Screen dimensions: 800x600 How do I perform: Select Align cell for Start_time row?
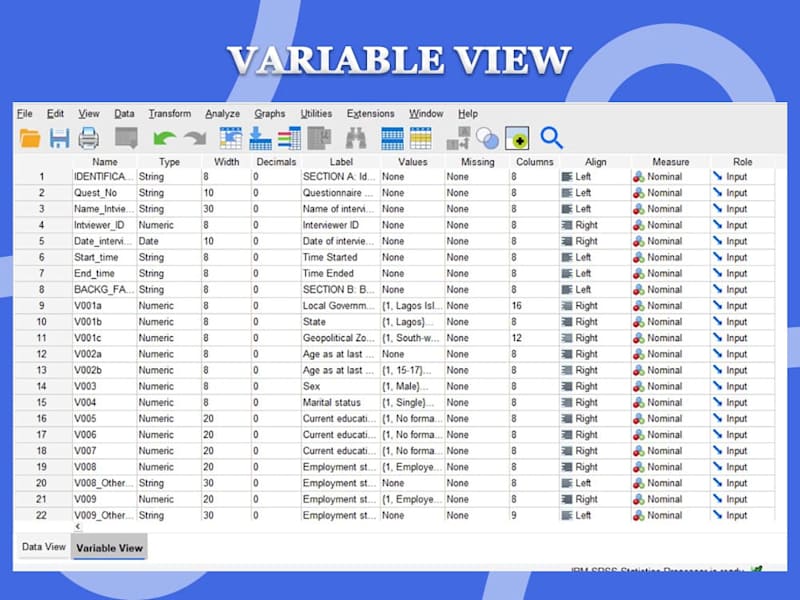coord(595,257)
